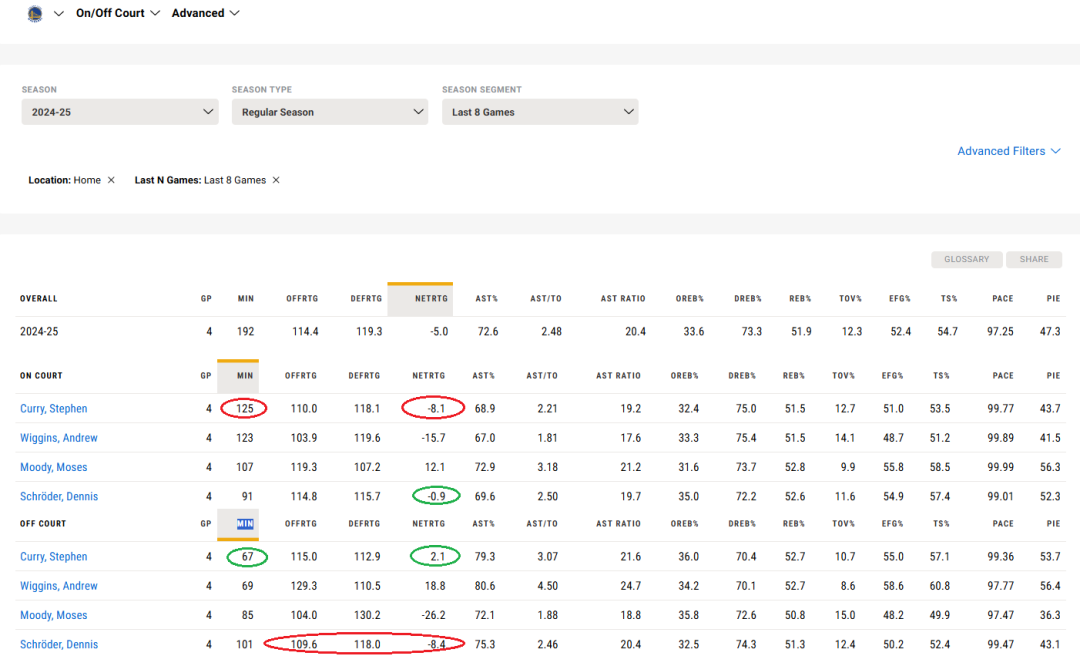Sort the Off Court table by REB%
Screen dimensions: 1080x656
click(x=793, y=524)
